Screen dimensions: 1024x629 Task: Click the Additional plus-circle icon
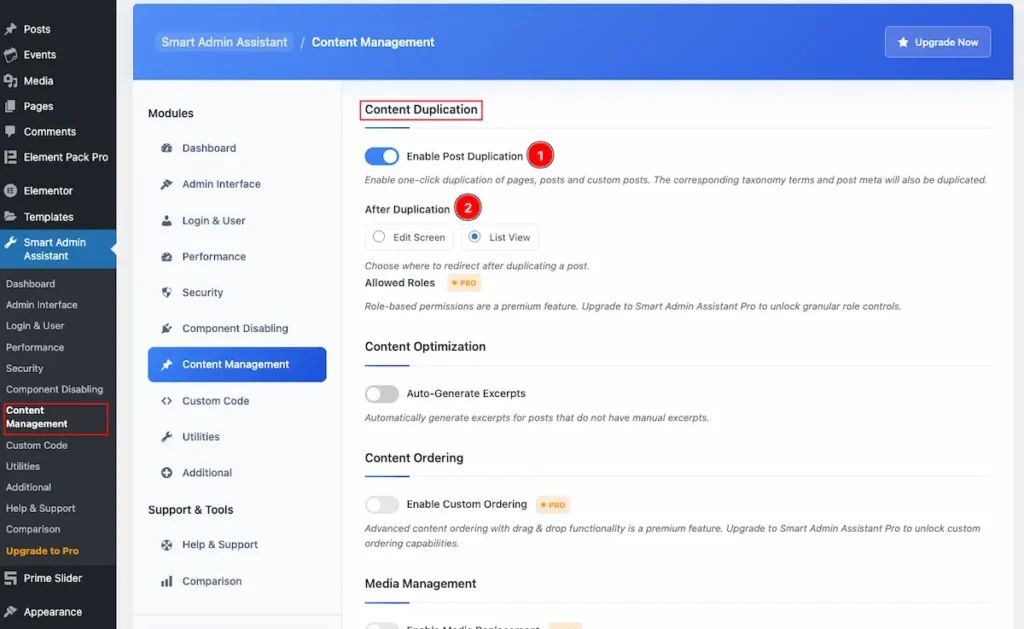(x=167, y=472)
